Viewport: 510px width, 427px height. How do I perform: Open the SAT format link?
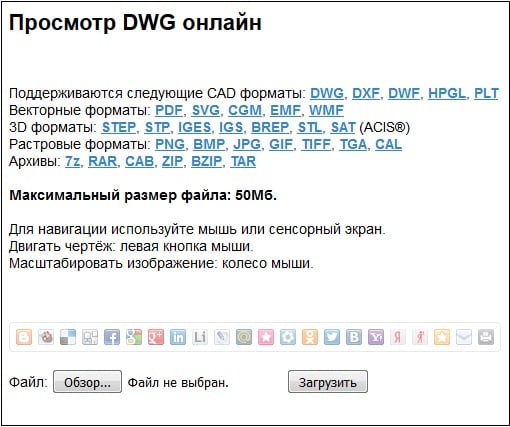(343, 127)
